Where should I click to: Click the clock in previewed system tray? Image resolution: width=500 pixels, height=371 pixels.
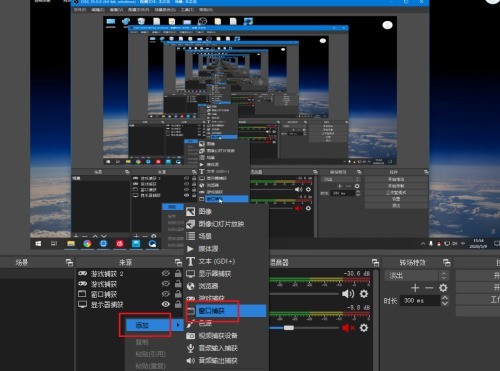(478, 244)
